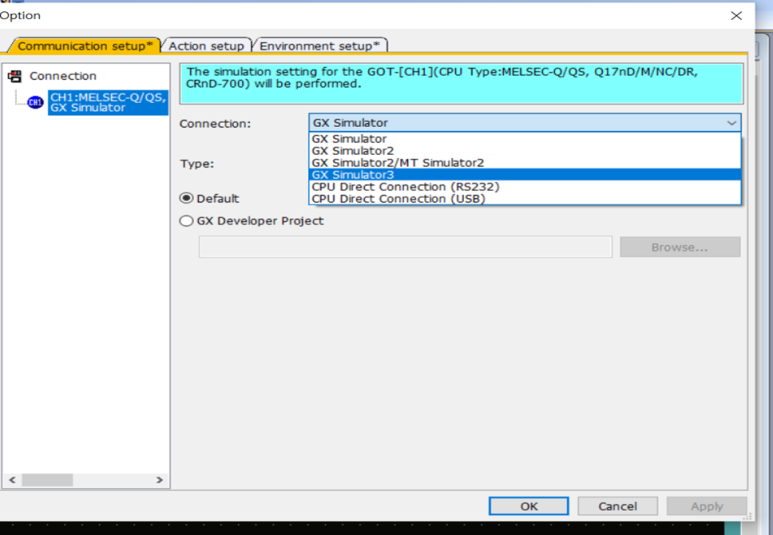Switch to the Communication setup tab
The width and height of the screenshot is (773, 535).
click(x=85, y=46)
